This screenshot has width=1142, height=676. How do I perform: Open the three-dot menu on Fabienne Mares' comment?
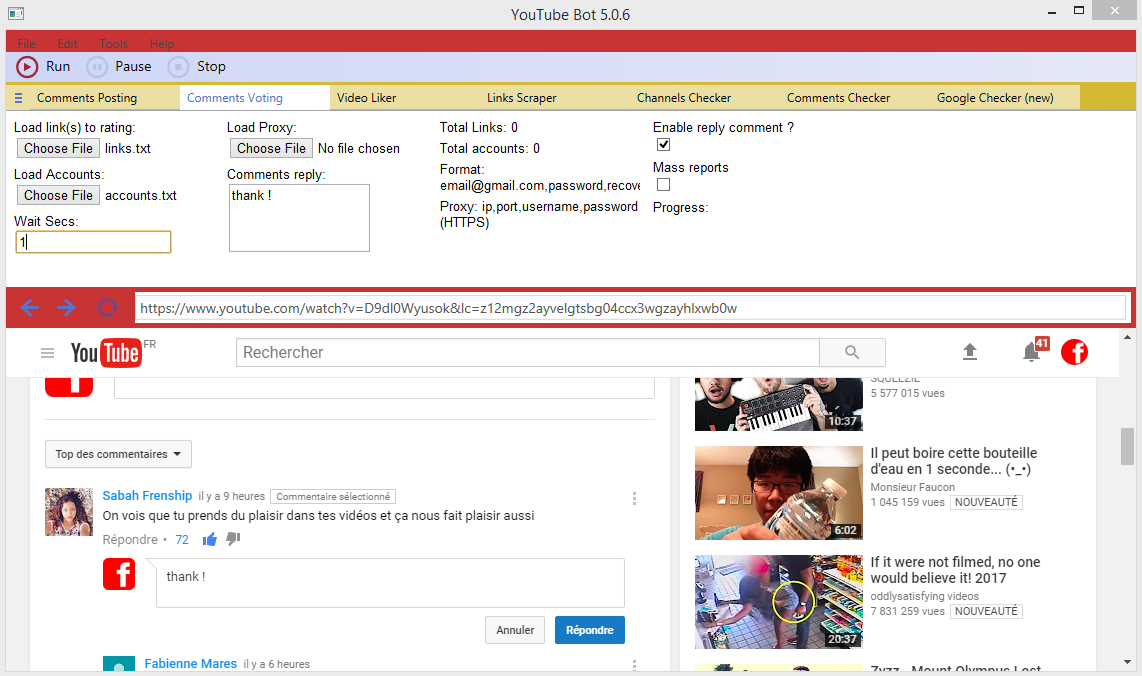click(634, 665)
